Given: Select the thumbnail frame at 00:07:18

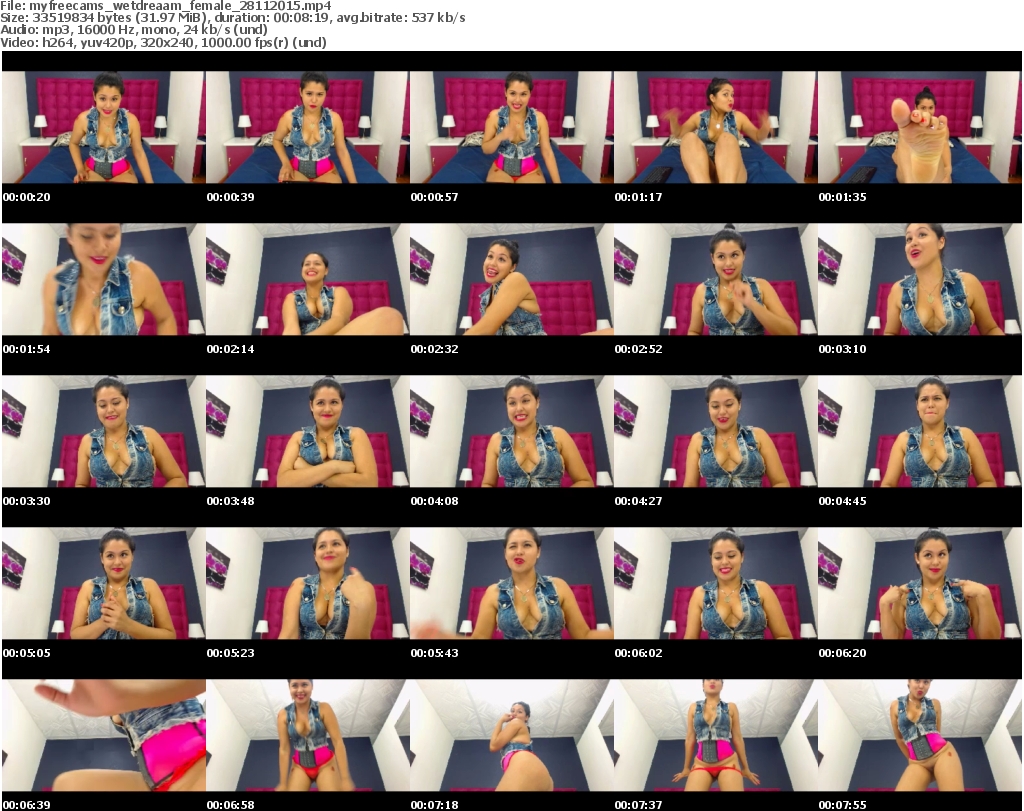Looking at the screenshot, I should tap(511, 735).
